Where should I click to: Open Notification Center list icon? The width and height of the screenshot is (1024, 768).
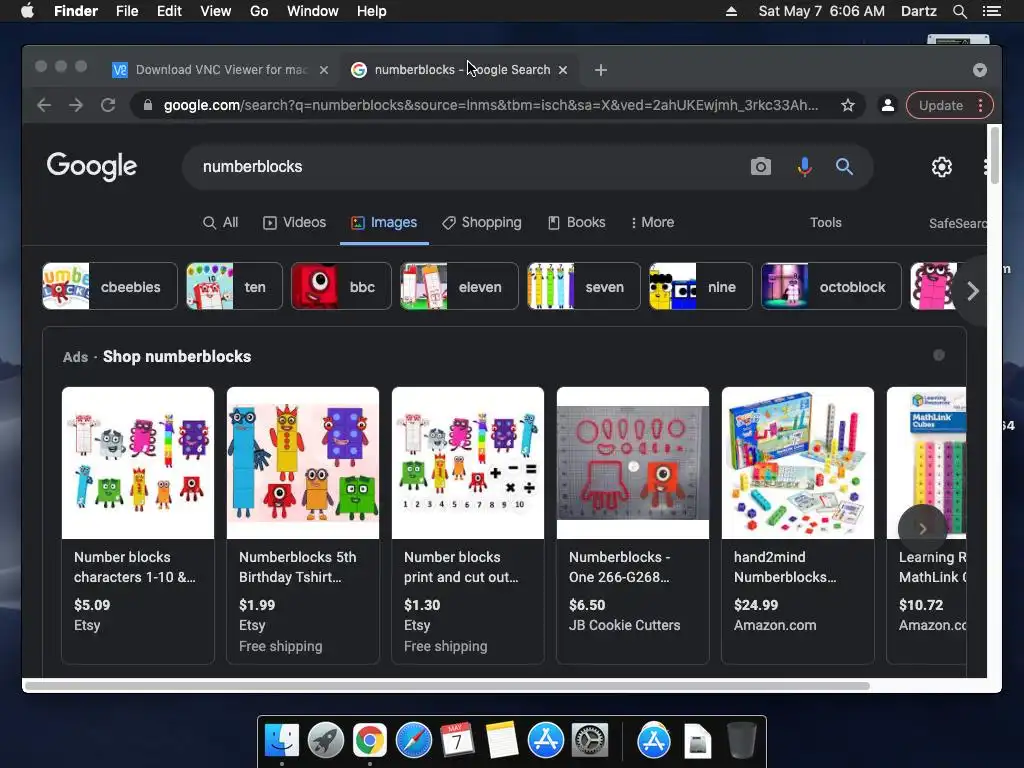[x=991, y=11]
